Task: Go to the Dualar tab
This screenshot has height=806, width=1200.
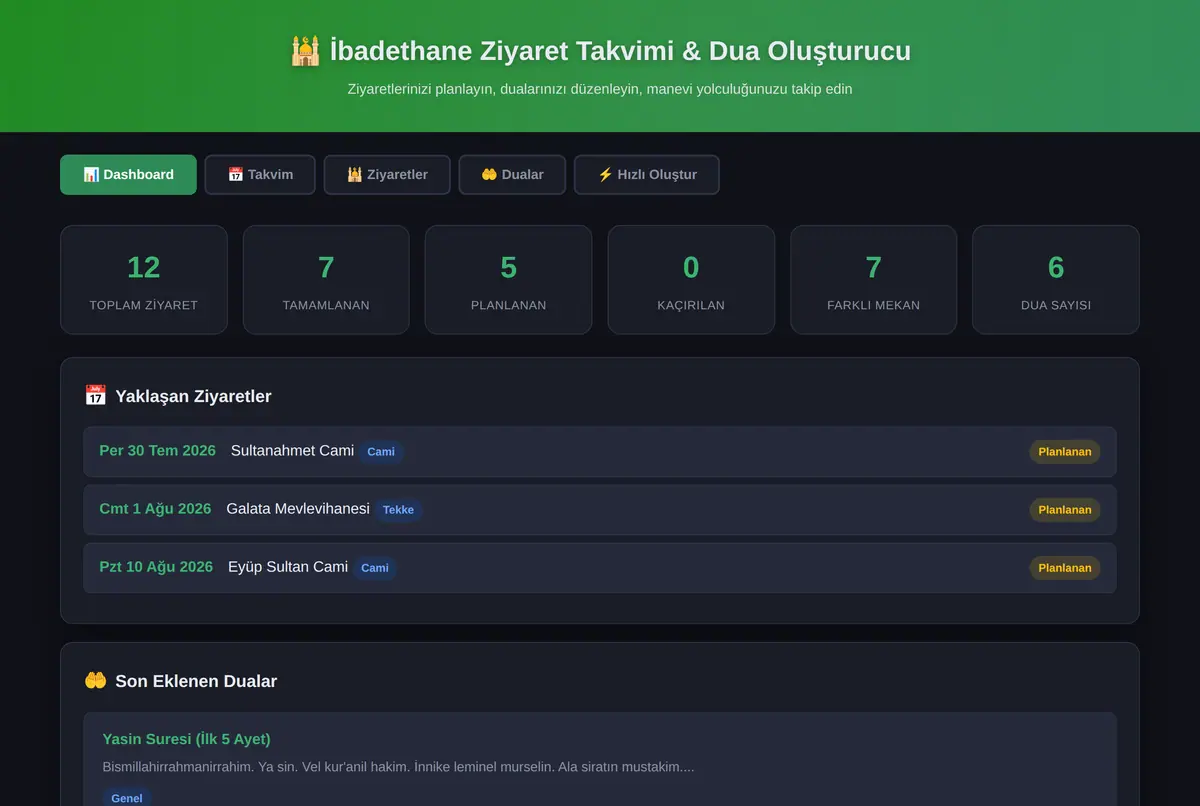Action: coord(512,174)
